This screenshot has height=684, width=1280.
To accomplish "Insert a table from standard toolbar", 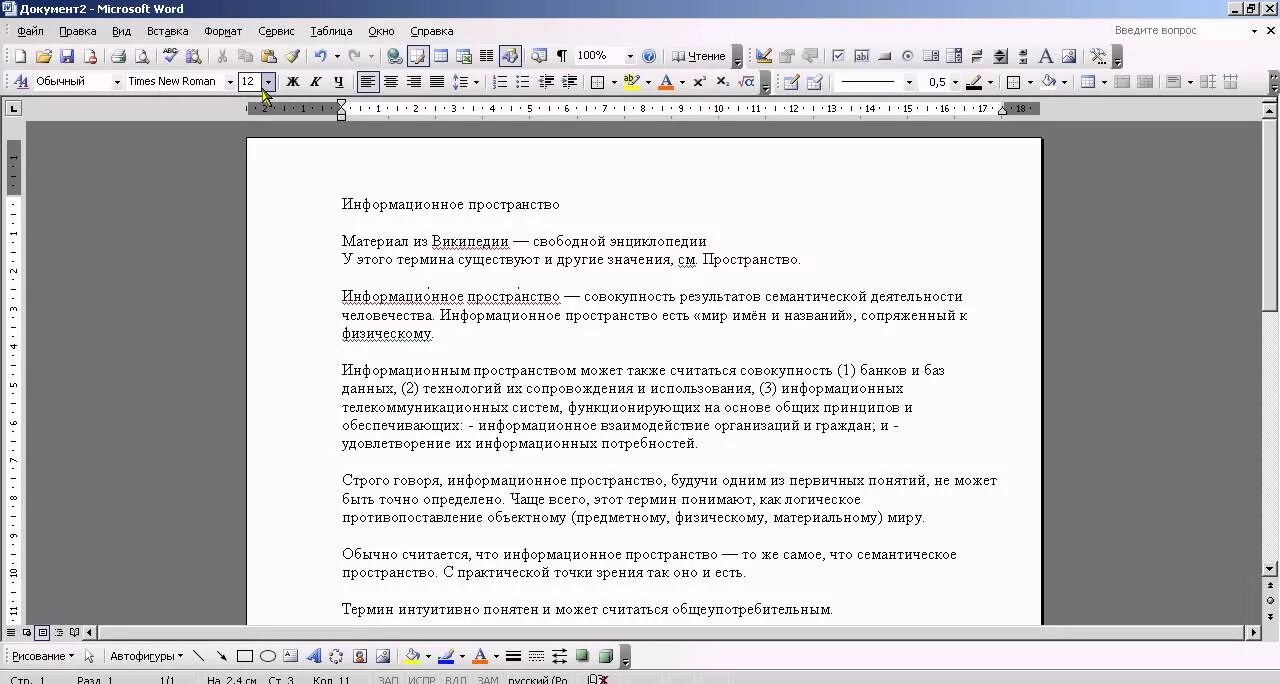I will pyautogui.click(x=441, y=56).
